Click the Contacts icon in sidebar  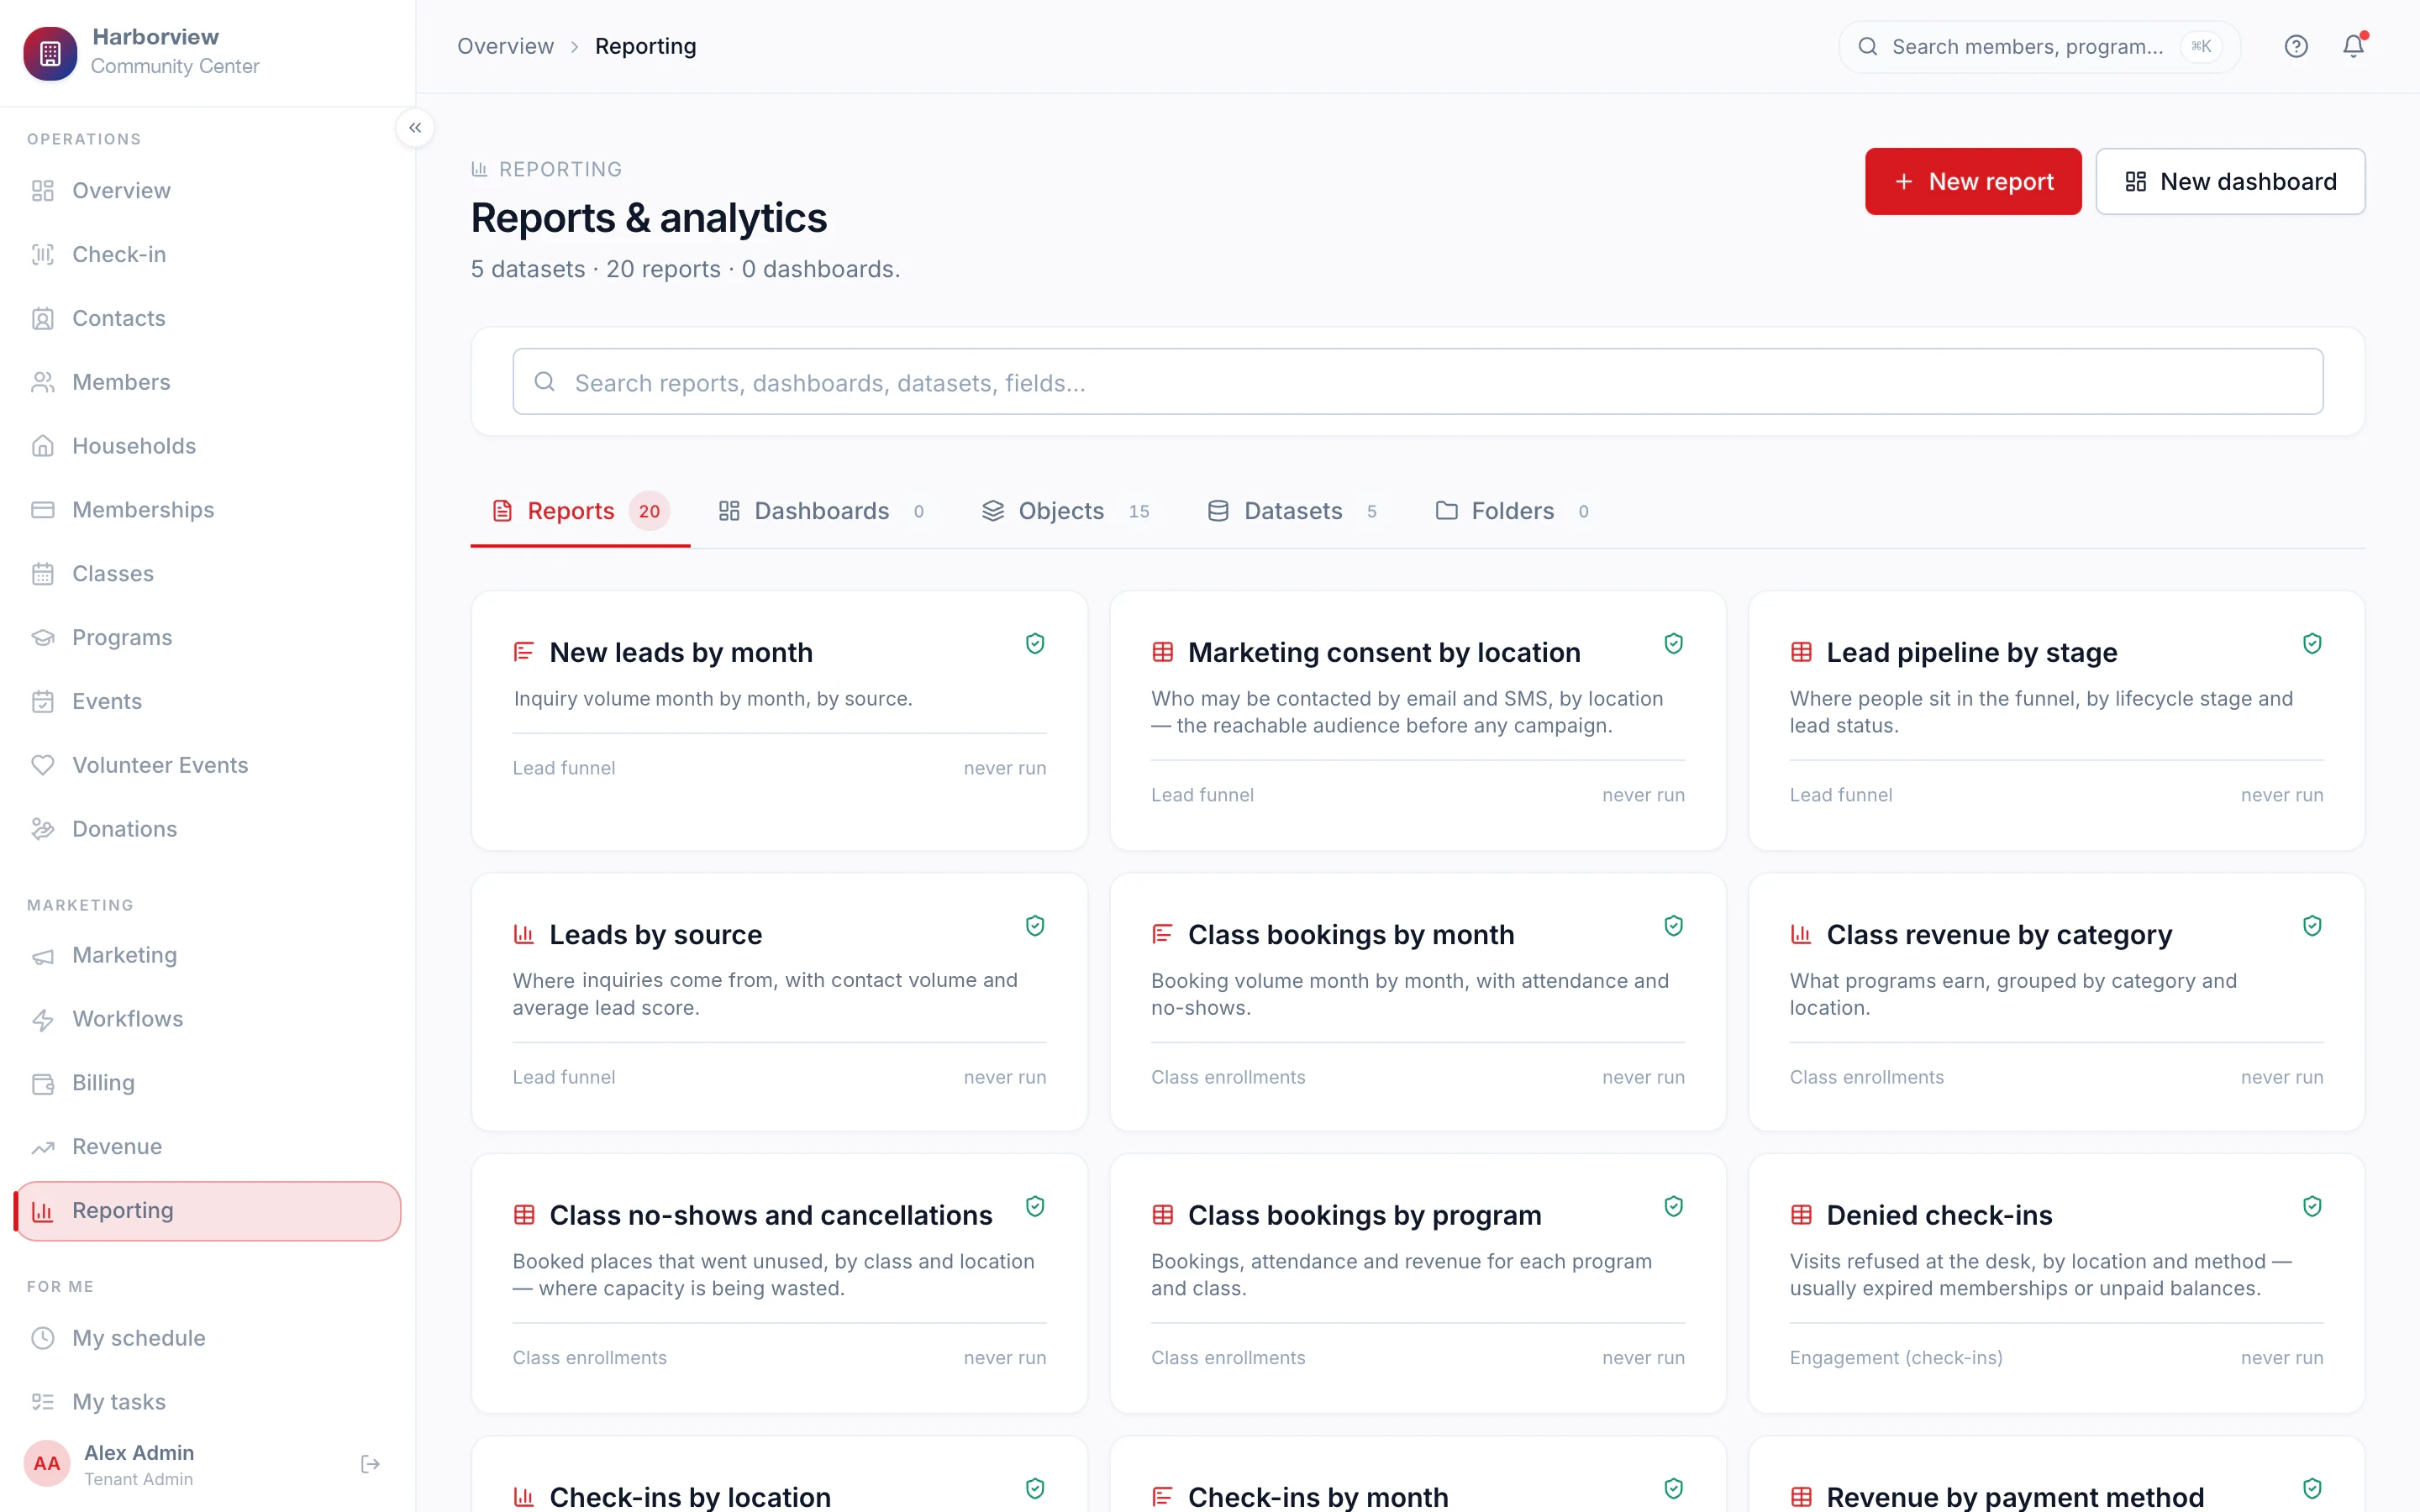[43, 319]
